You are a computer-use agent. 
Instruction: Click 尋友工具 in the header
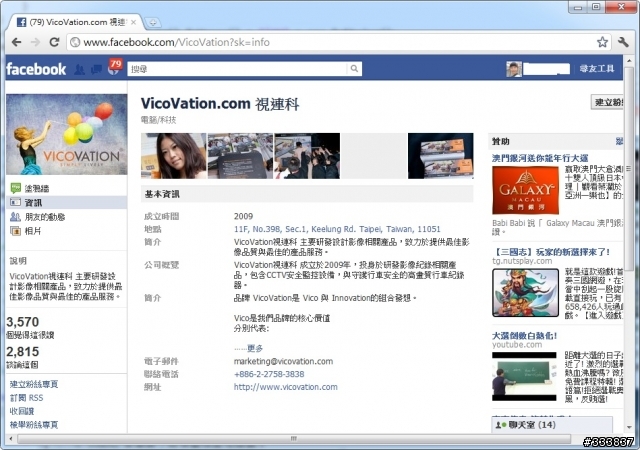pos(597,69)
